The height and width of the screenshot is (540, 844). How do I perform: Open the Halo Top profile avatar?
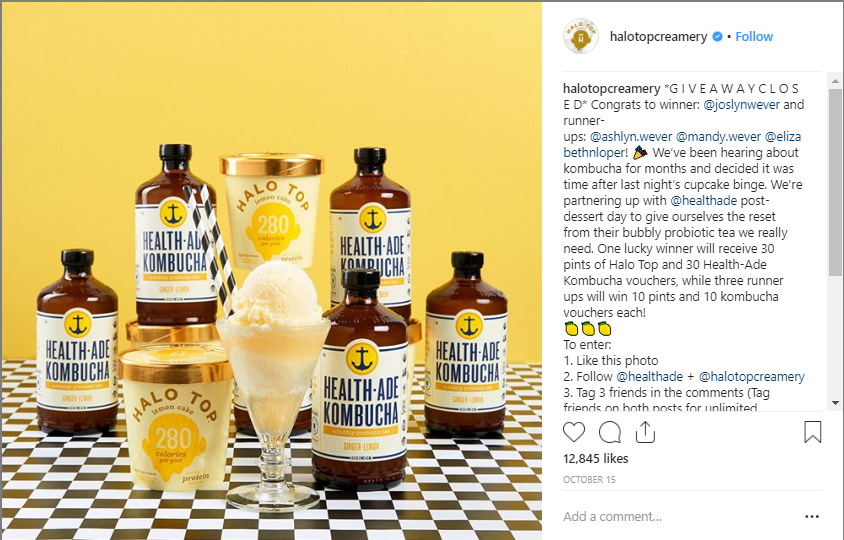click(580, 37)
